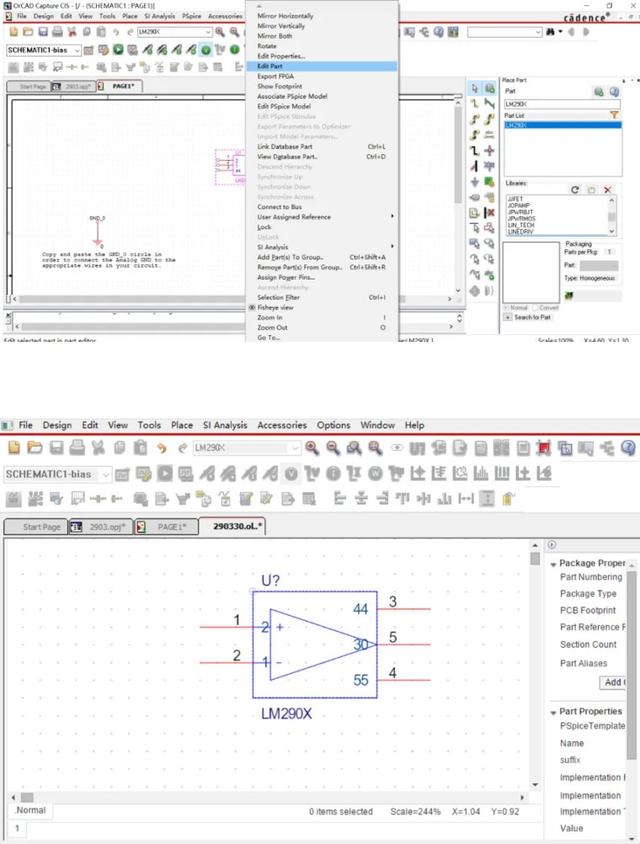Click the part list filter funnel icon
Image resolution: width=640 pixels, height=844 pixels.
[614, 115]
